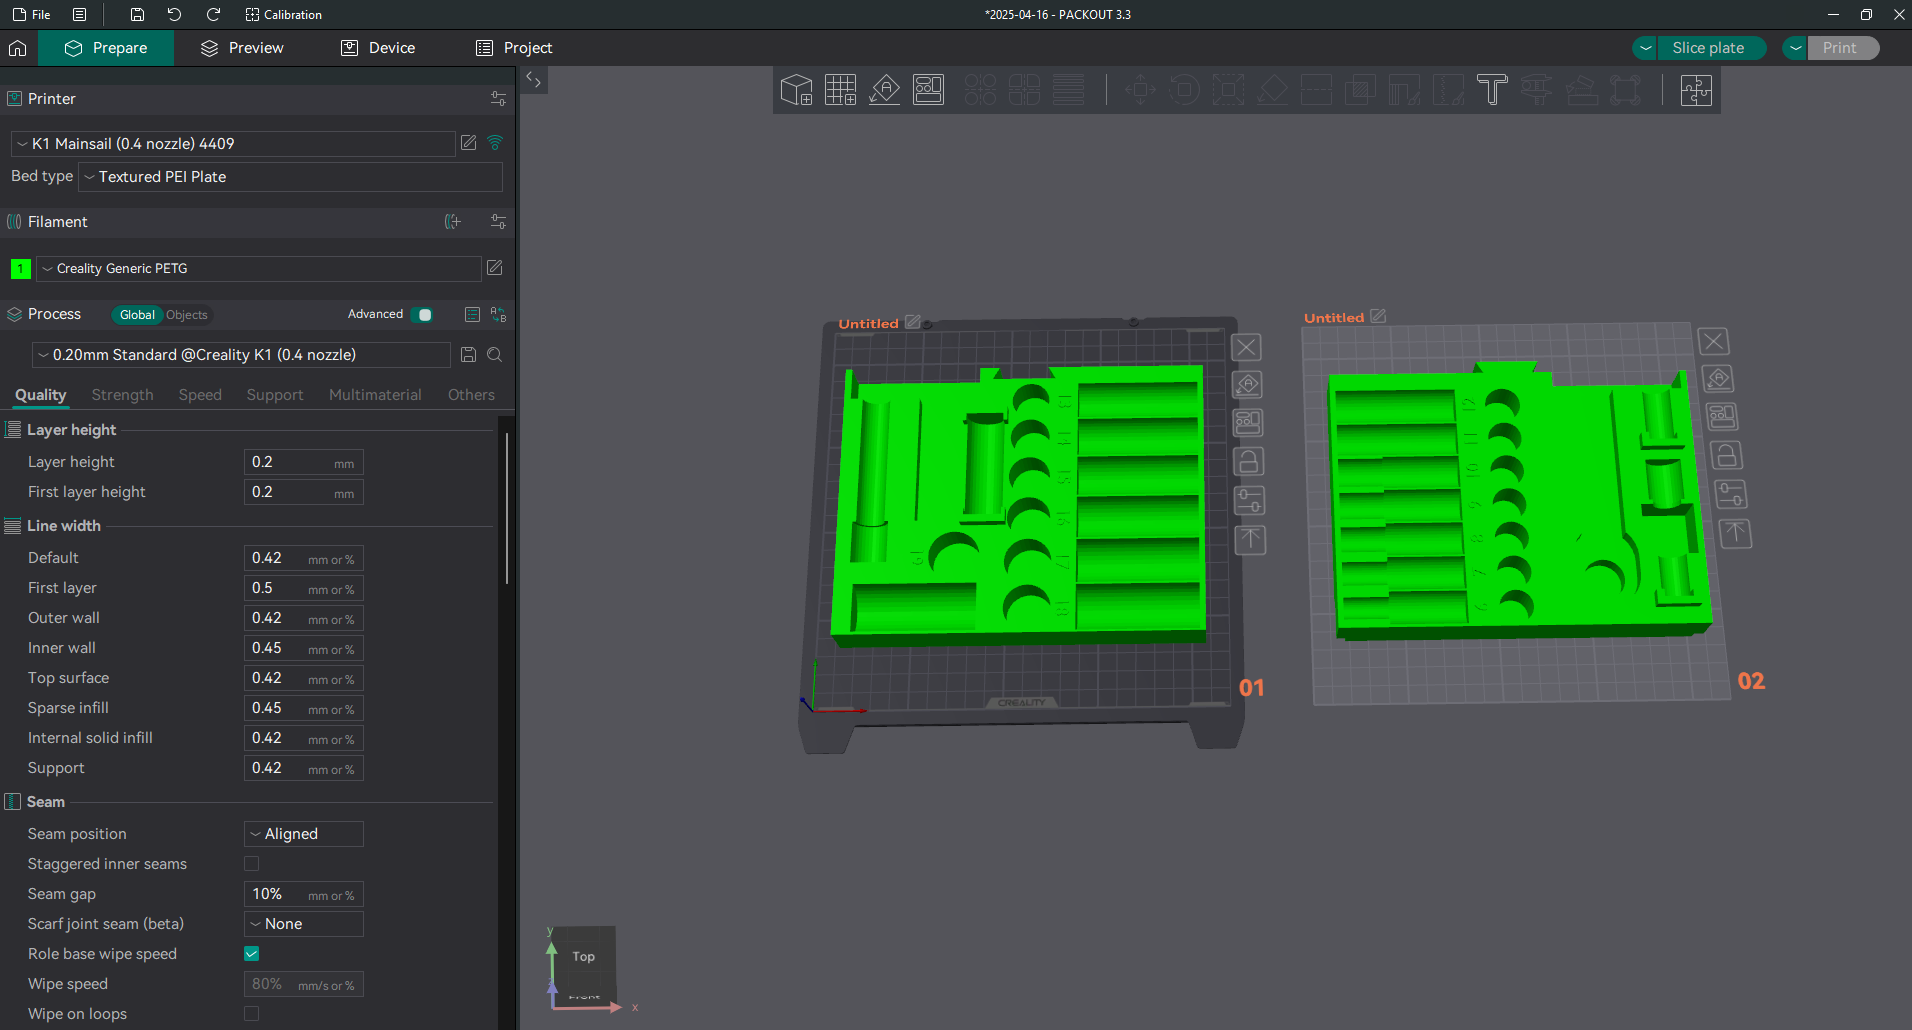This screenshot has width=1912, height=1030.
Task: Select Global process scope
Action: tap(137, 315)
